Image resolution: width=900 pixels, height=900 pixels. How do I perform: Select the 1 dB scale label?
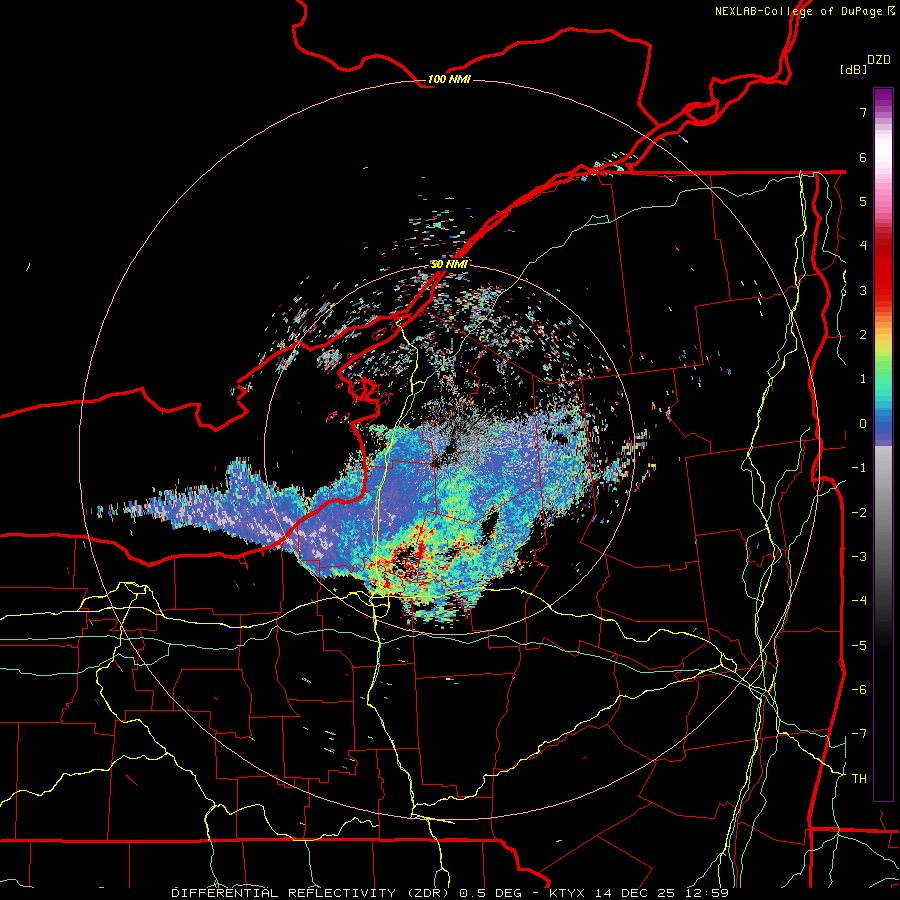[863, 379]
